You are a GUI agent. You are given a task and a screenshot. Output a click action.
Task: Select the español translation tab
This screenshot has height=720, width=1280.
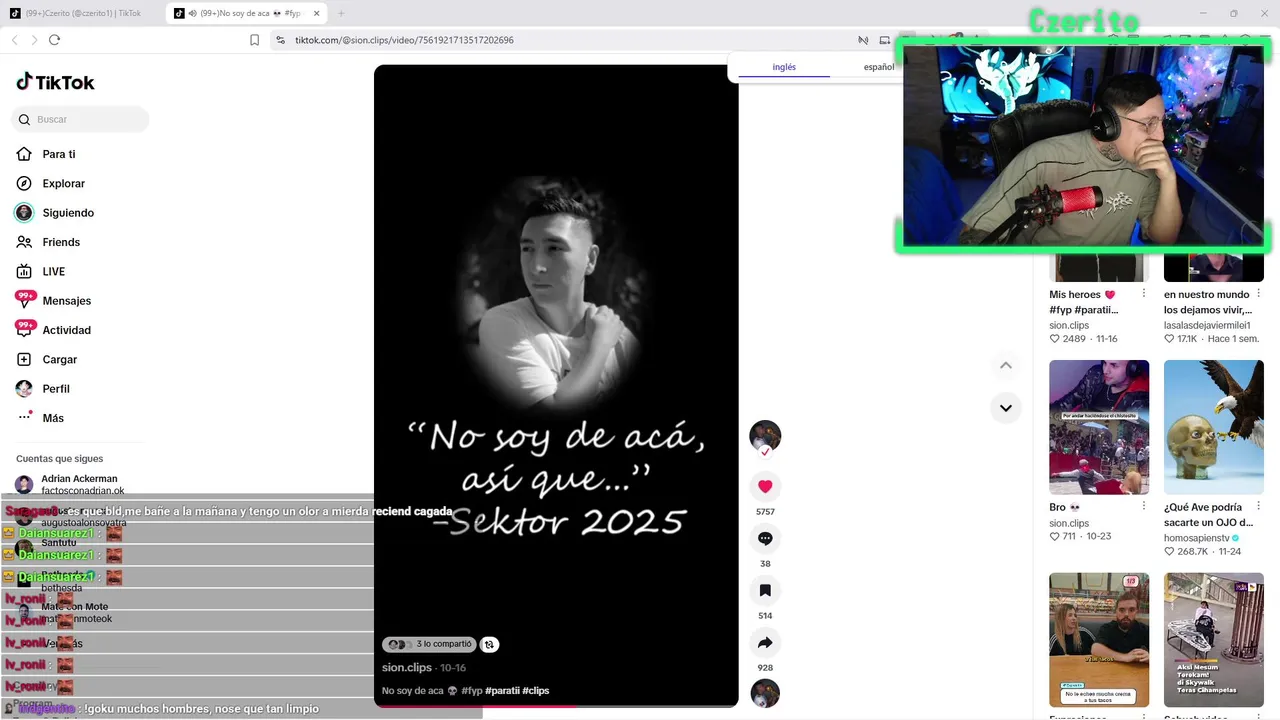879,67
